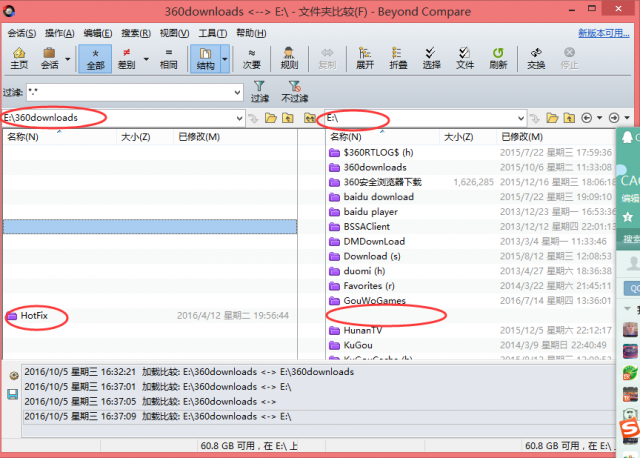Click the 交换 (Swap sides) icon
Viewport: 640px width, 458px height.
[x=536, y=59]
